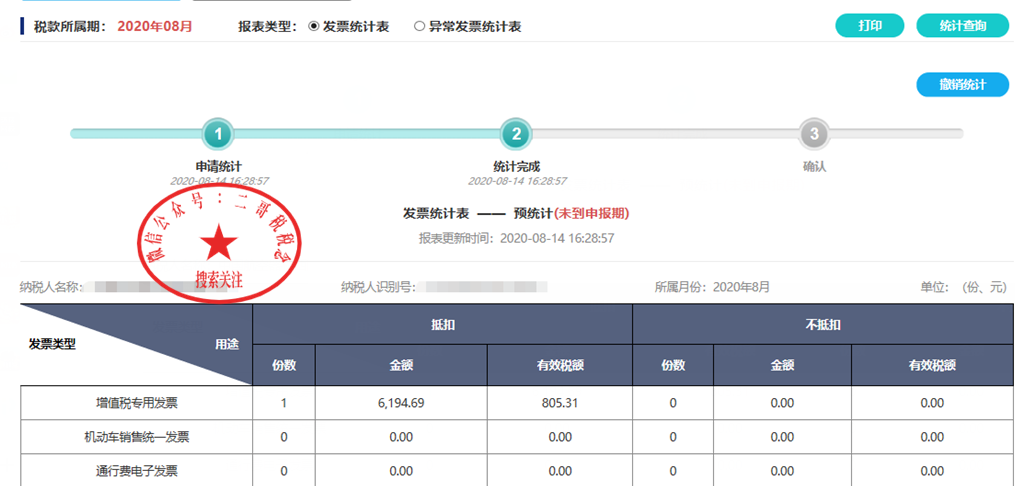Screen dimensions: 1015x486
Task: Click the step 3 确认 circle
Action: tap(814, 134)
